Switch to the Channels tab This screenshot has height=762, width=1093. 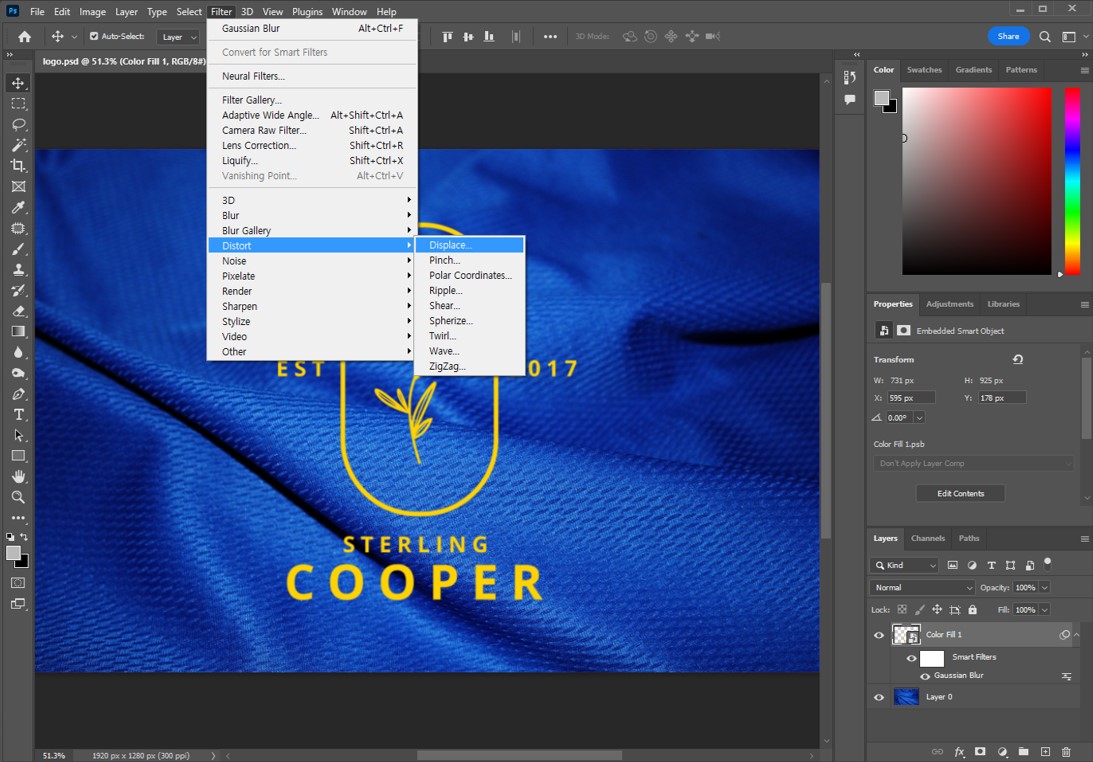tap(928, 538)
